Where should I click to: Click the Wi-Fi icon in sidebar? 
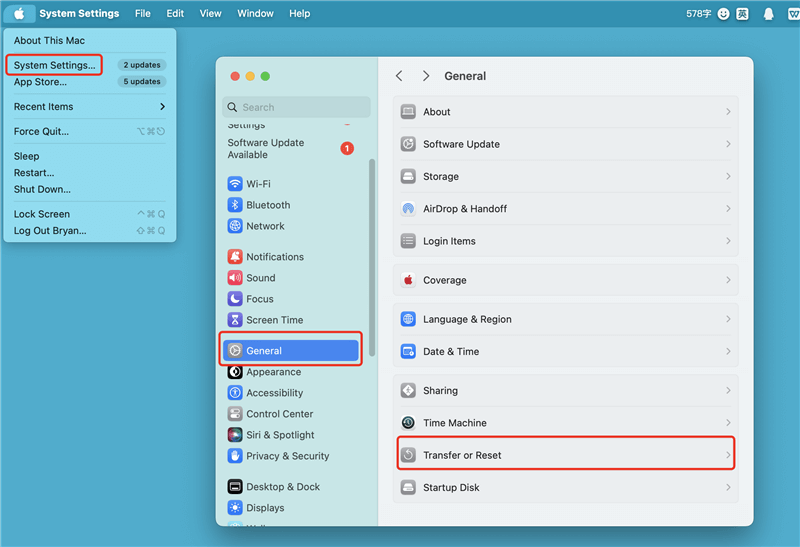[x=235, y=184]
